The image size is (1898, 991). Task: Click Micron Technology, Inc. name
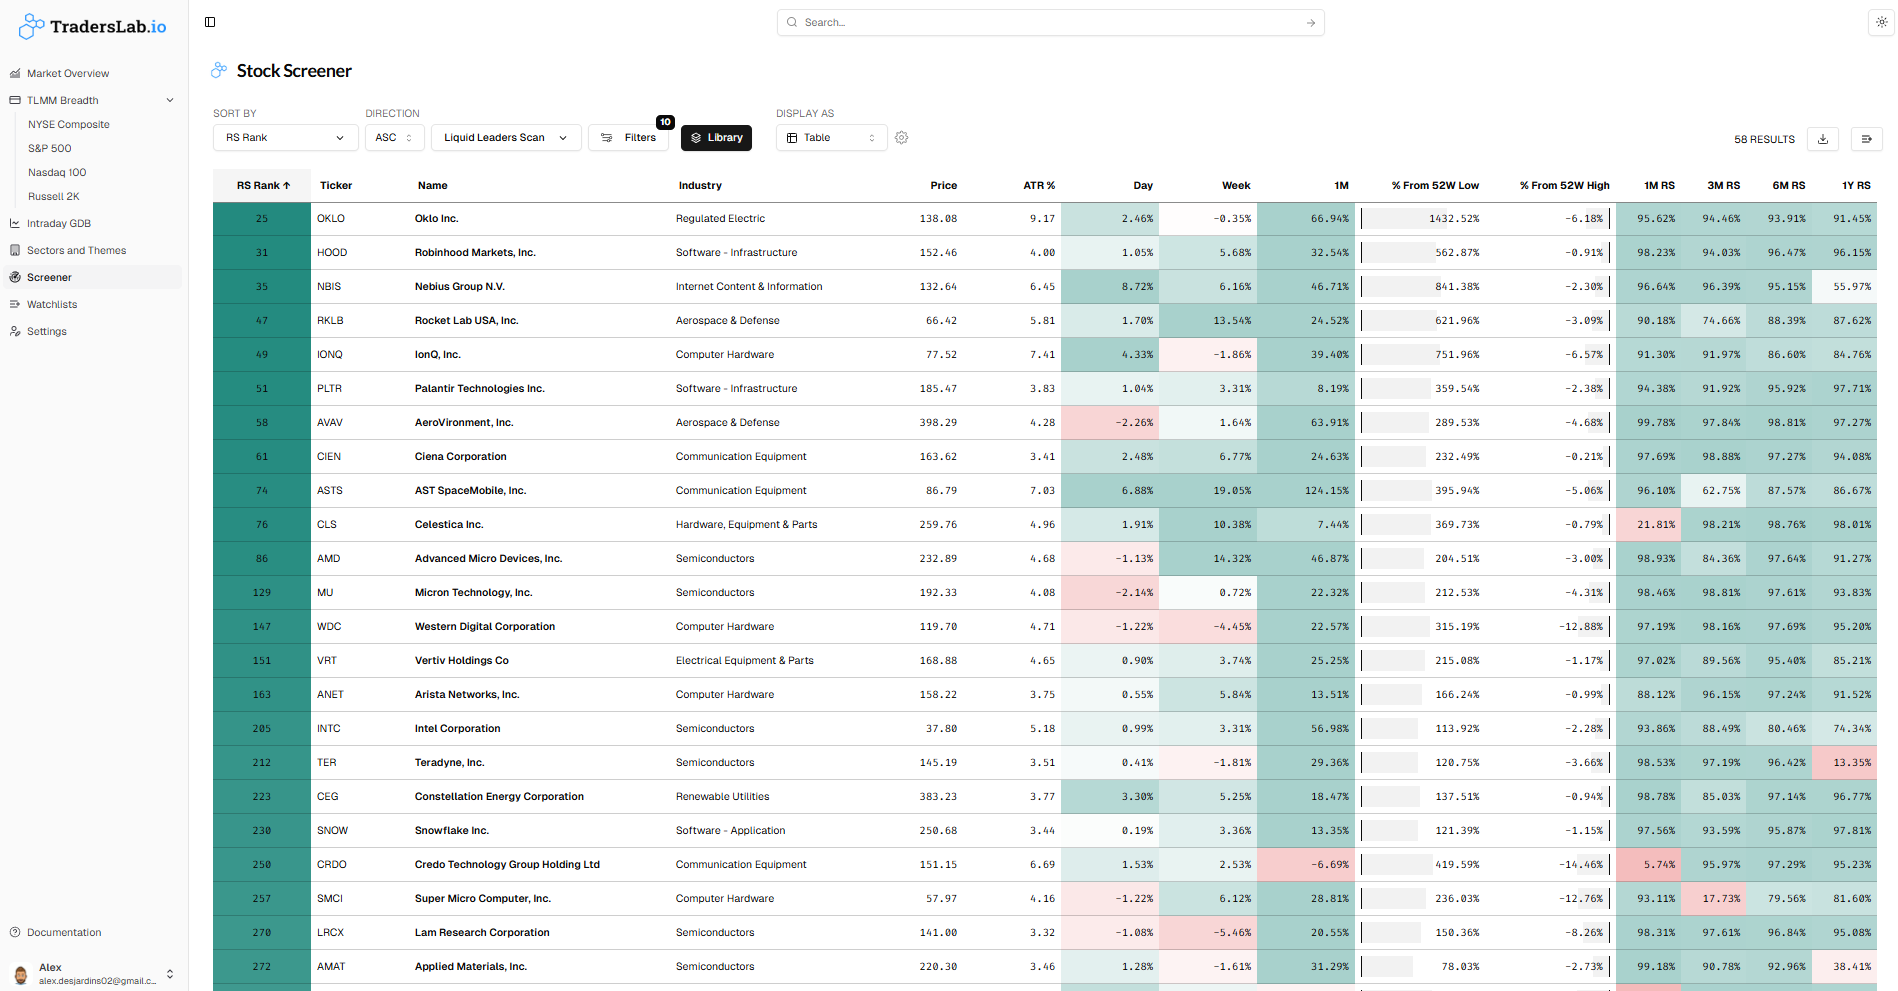point(473,592)
